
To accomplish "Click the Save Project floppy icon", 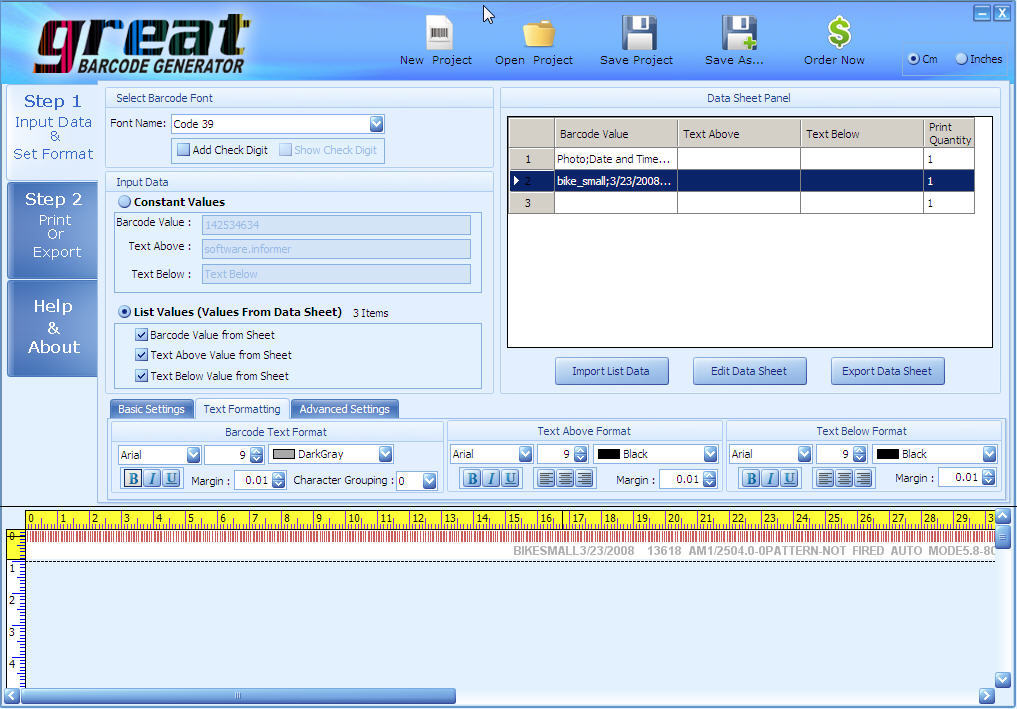I will point(640,33).
